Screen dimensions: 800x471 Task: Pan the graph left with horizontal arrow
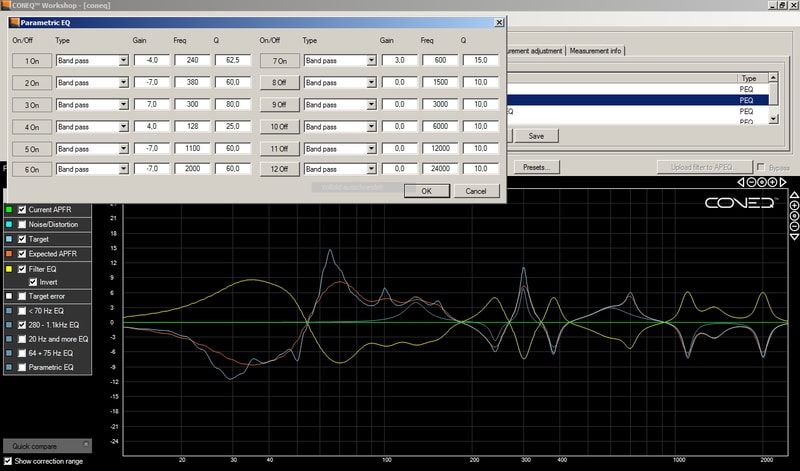click(741, 182)
